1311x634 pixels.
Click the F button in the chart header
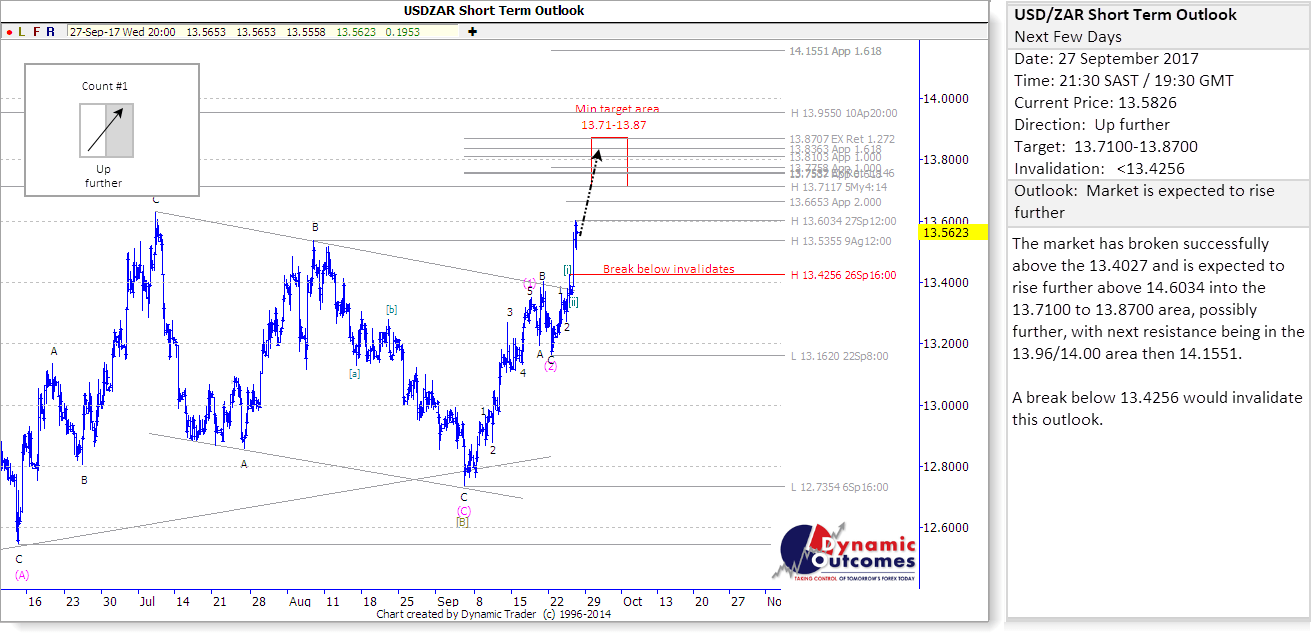[37, 32]
